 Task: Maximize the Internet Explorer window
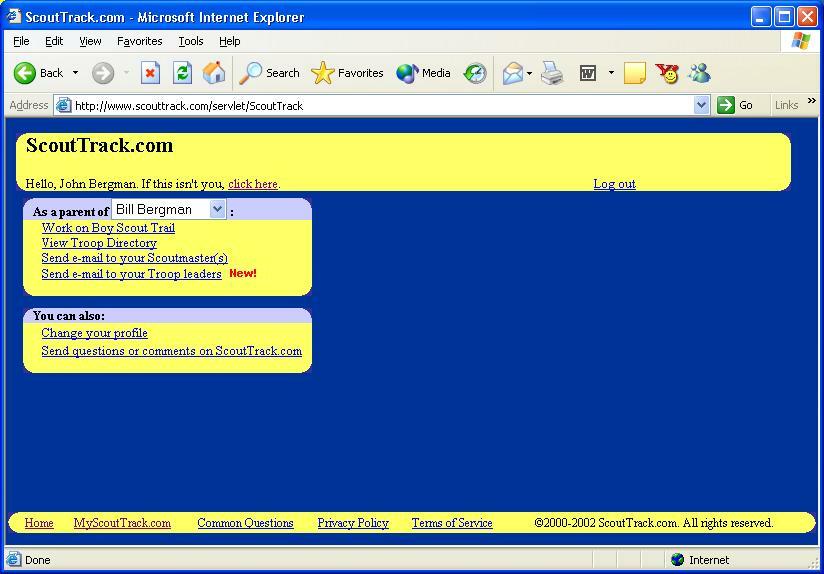pos(784,17)
